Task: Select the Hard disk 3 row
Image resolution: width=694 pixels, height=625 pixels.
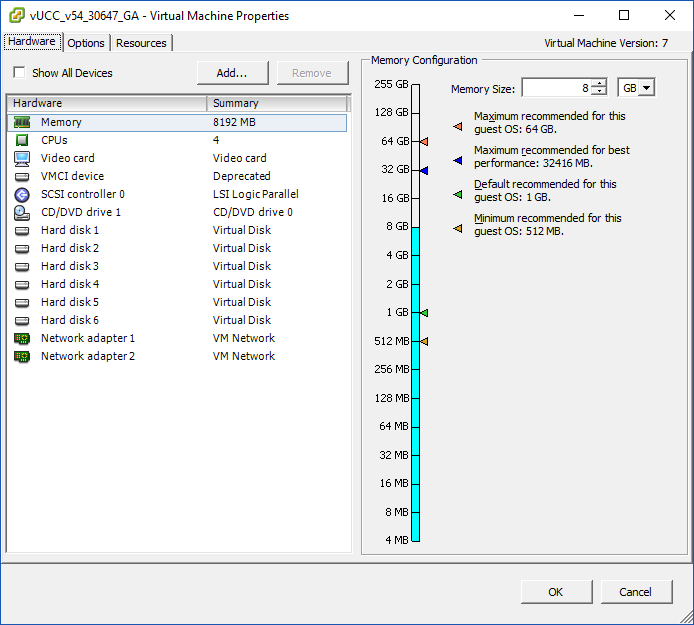Action: pyautogui.click(x=177, y=267)
